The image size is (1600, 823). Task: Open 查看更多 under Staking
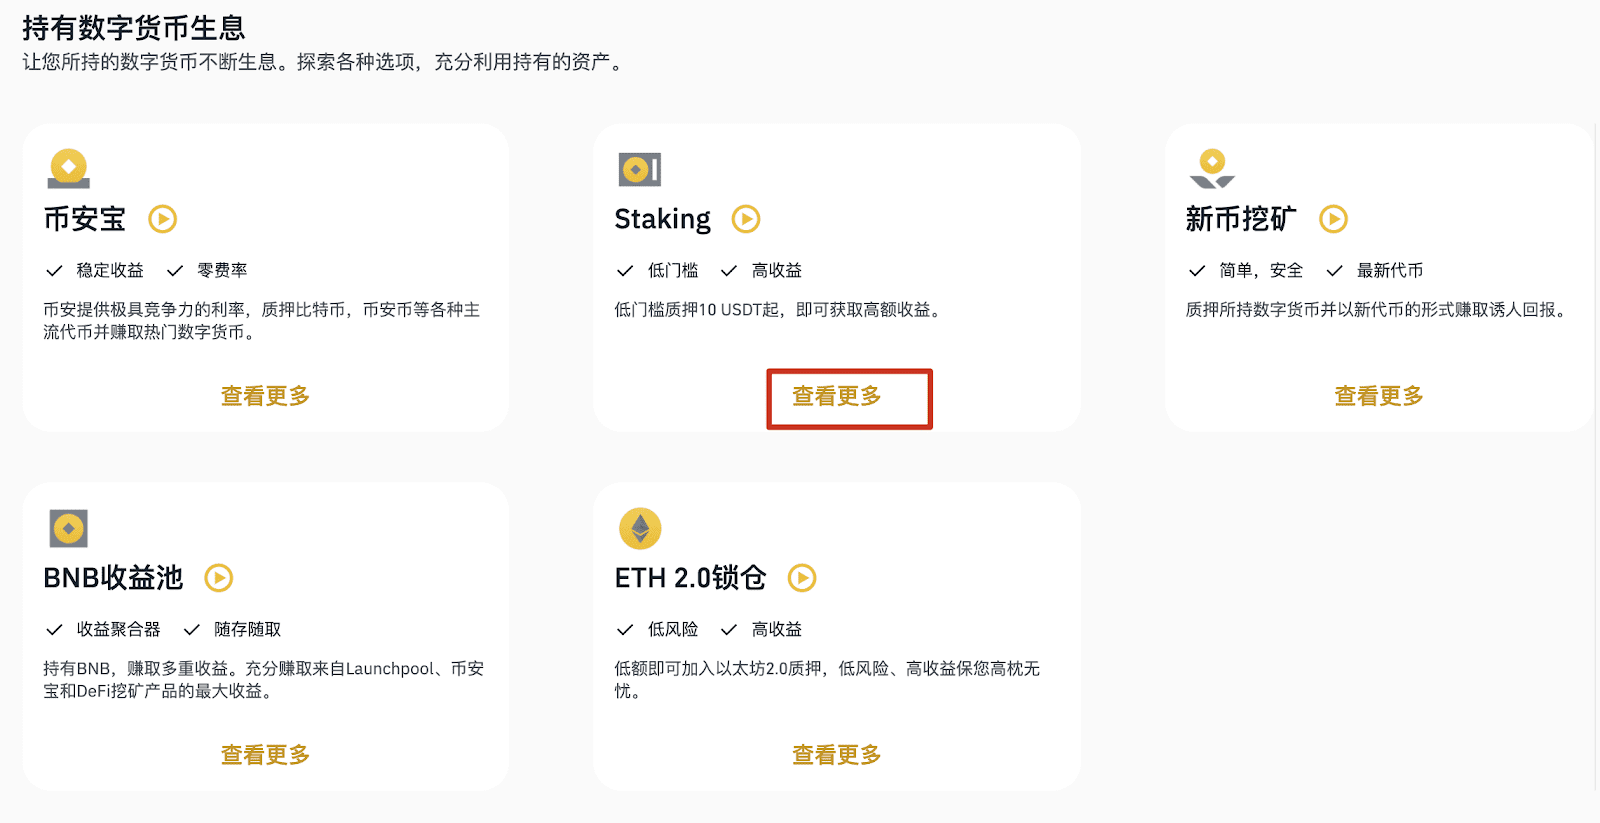(x=837, y=396)
